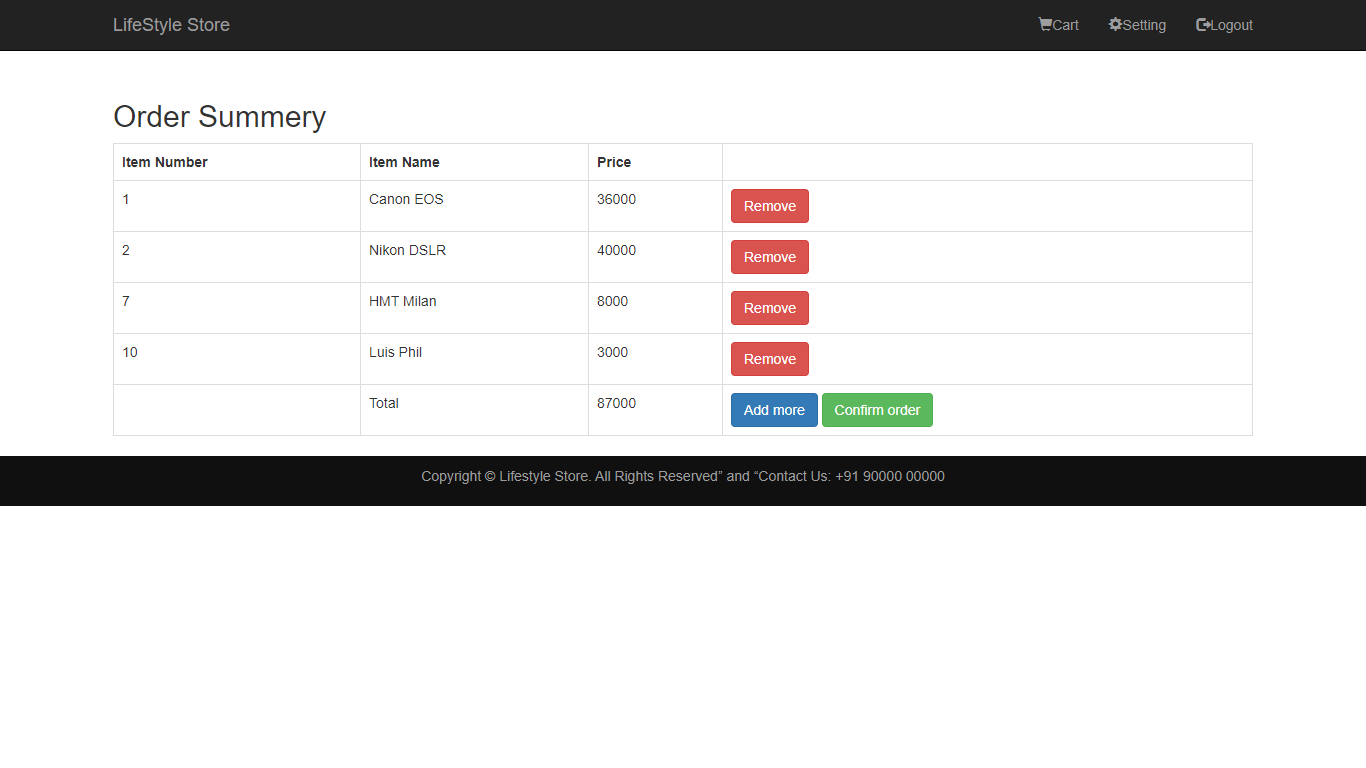Select the Item Name column header
The width and height of the screenshot is (1366, 768).
tap(404, 162)
